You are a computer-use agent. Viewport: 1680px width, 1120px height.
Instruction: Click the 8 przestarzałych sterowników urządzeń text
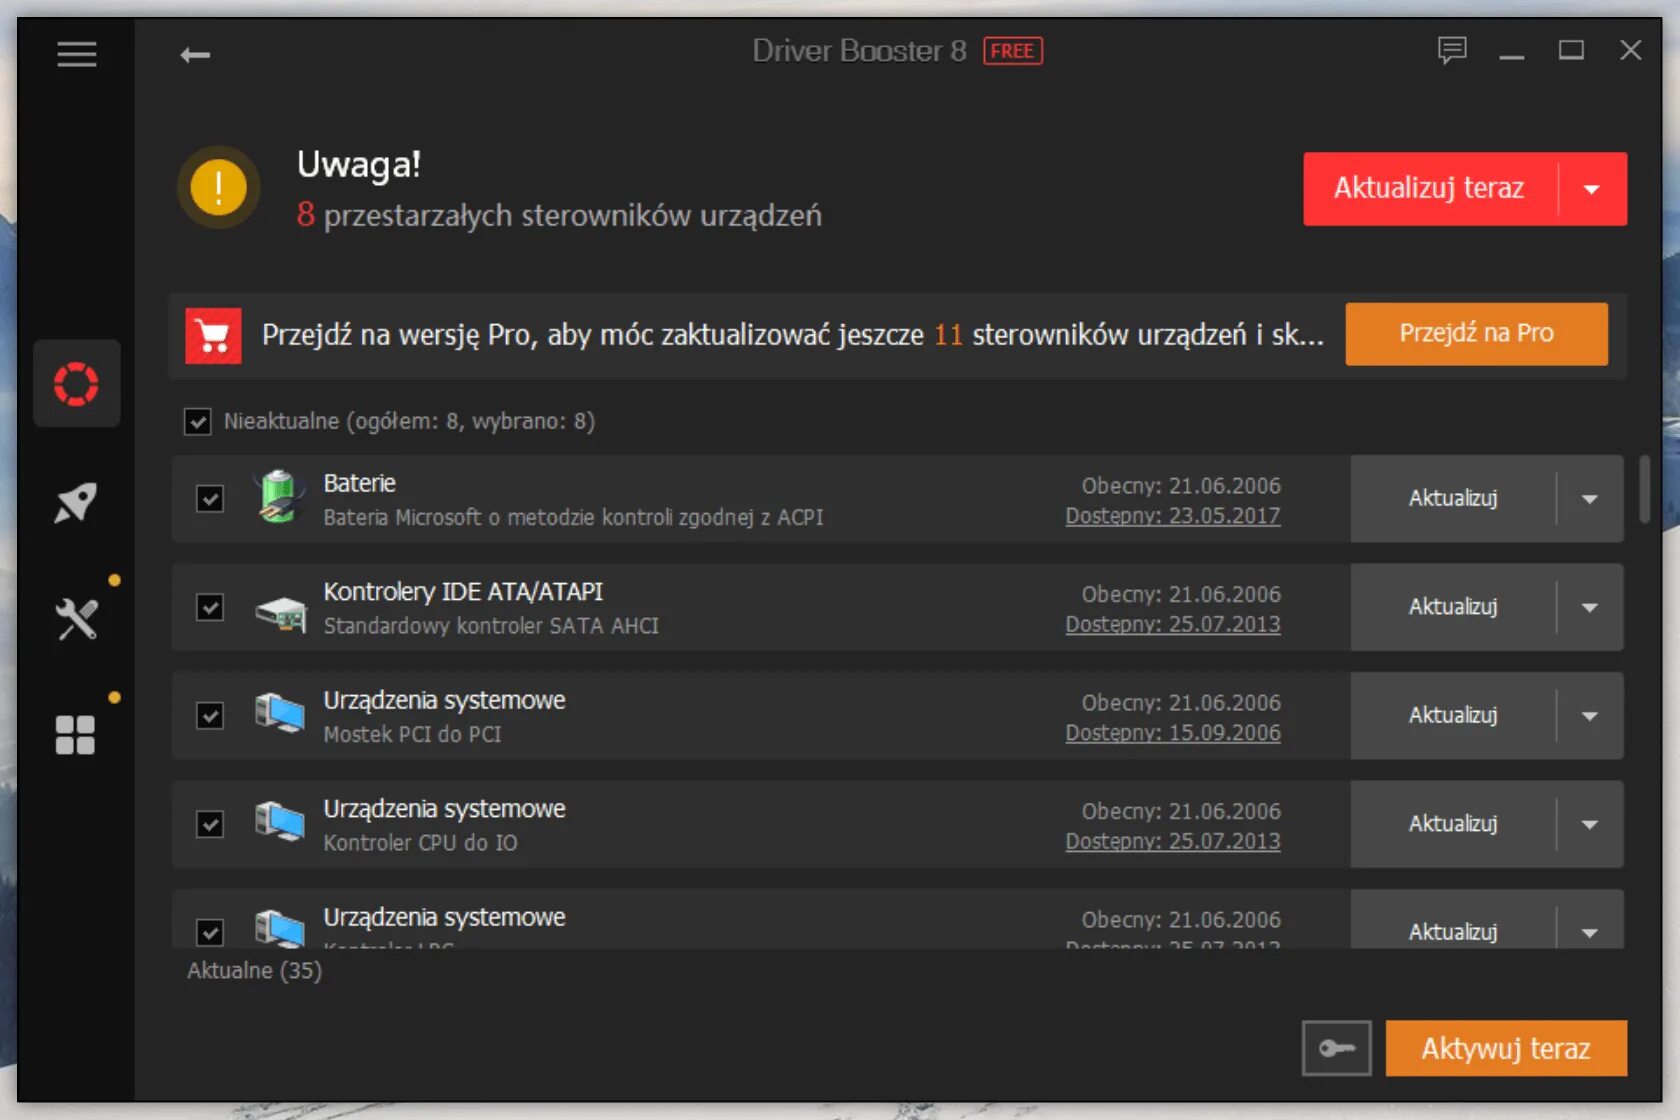point(559,215)
